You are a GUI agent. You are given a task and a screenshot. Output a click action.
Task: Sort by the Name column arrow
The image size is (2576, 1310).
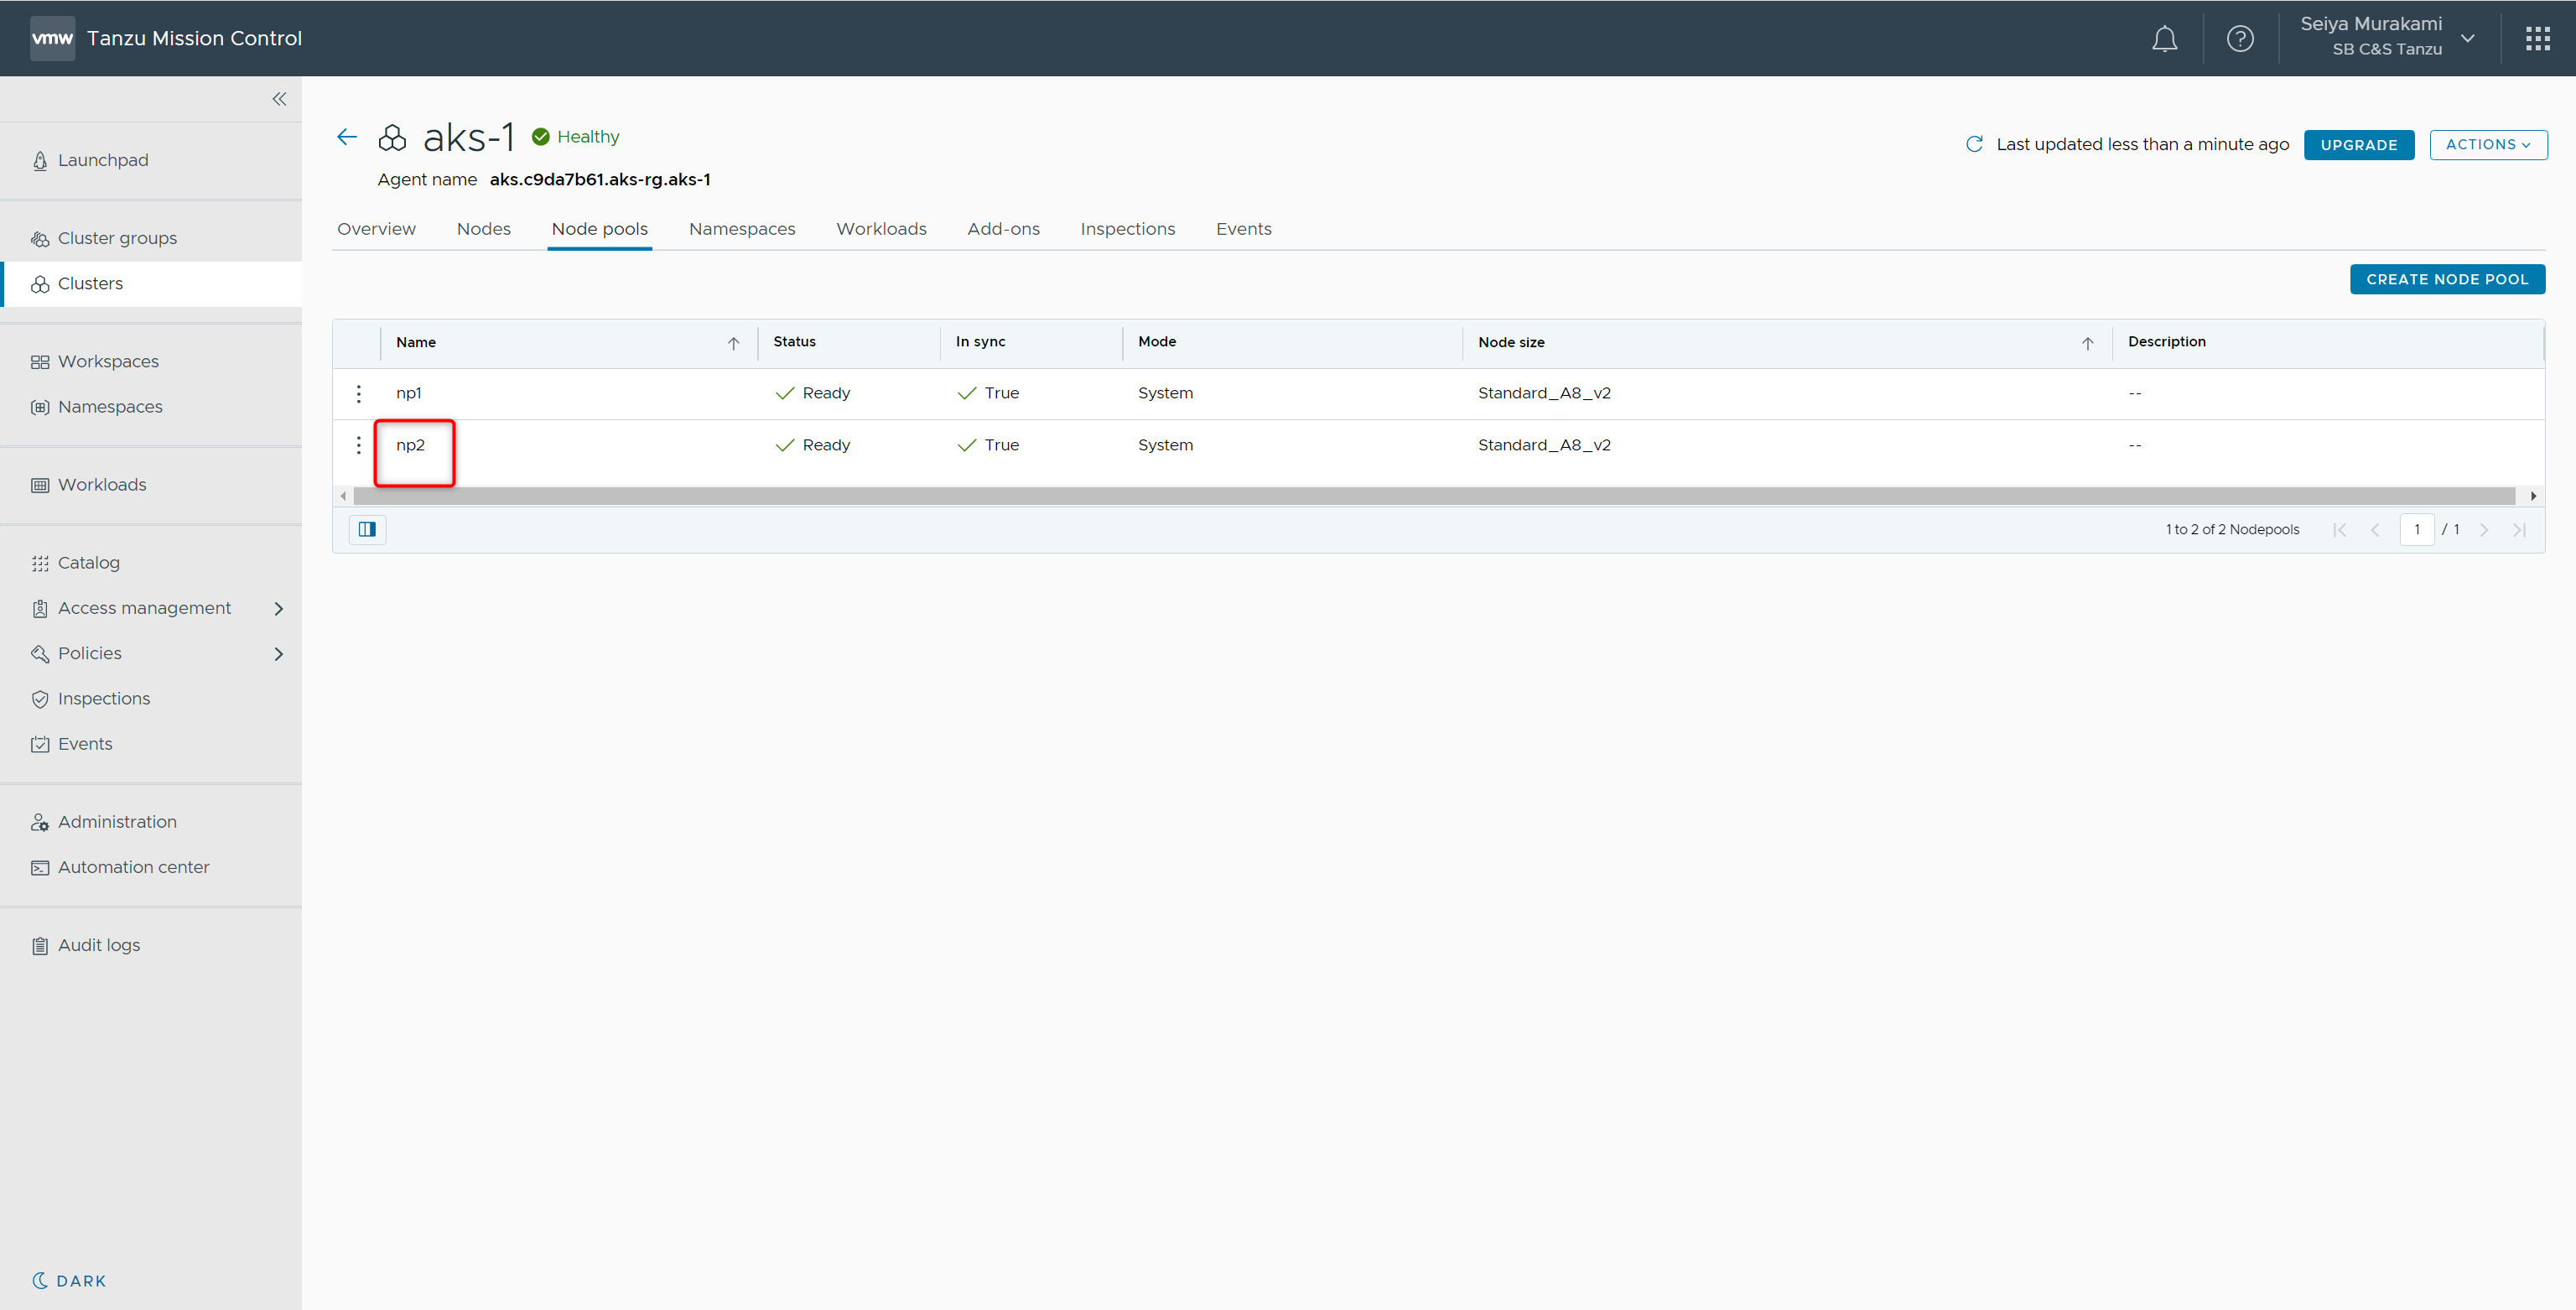[733, 343]
